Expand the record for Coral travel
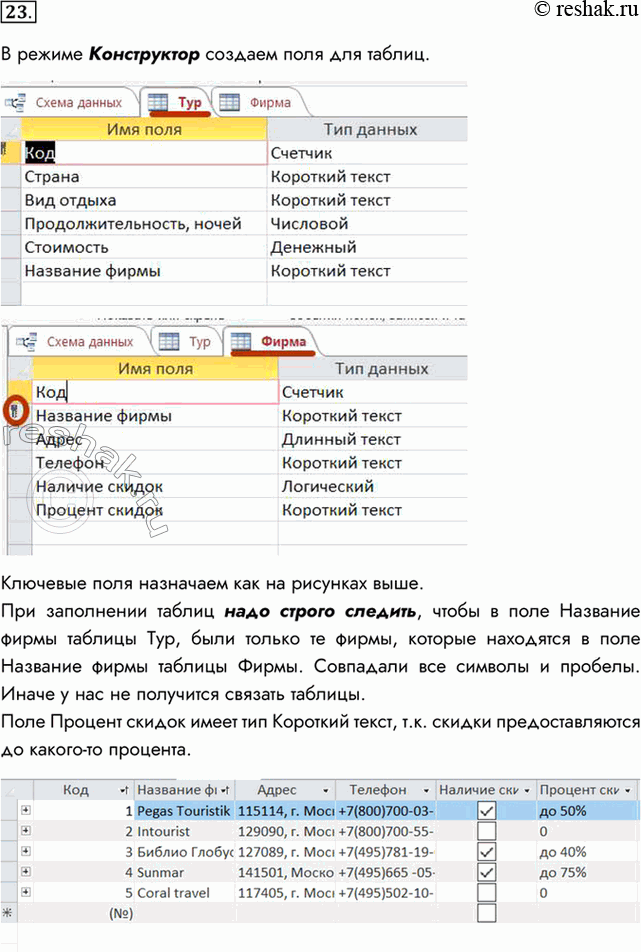This screenshot has height=952, width=641. click(25, 892)
